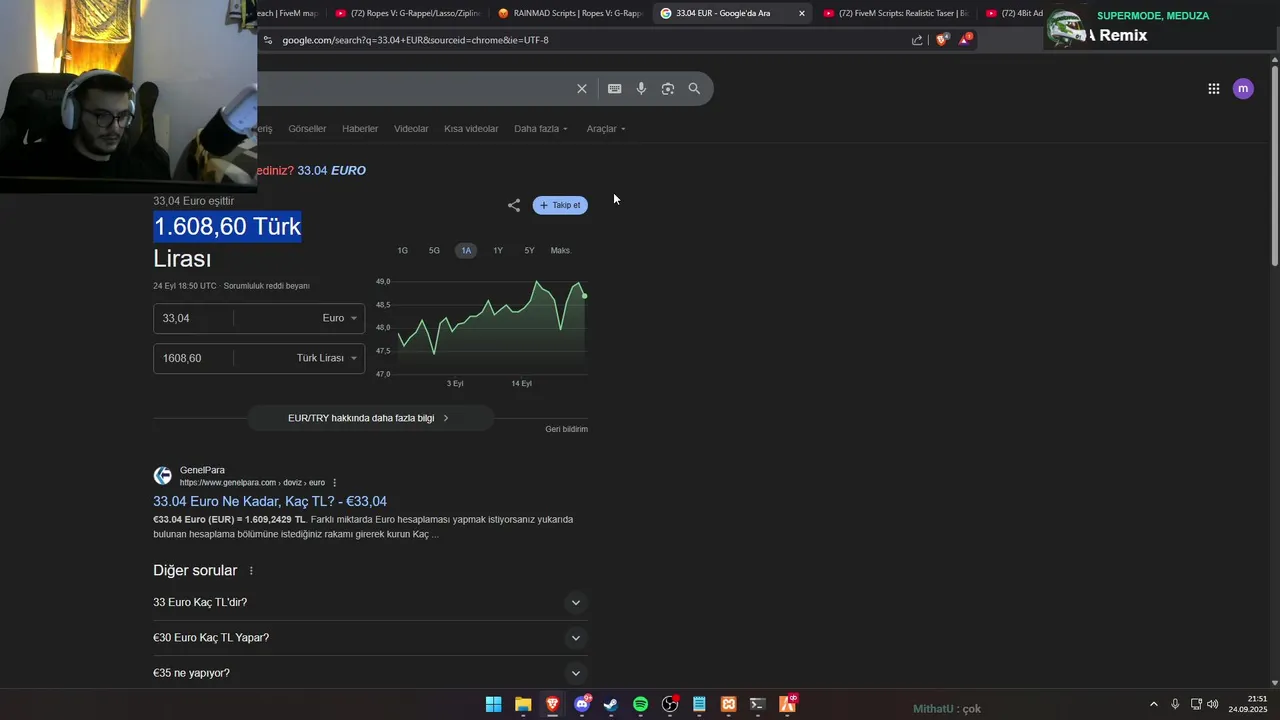Image resolution: width=1280 pixels, height=720 pixels.
Task: Open the Haberler results tab
Action: (360, 129)
